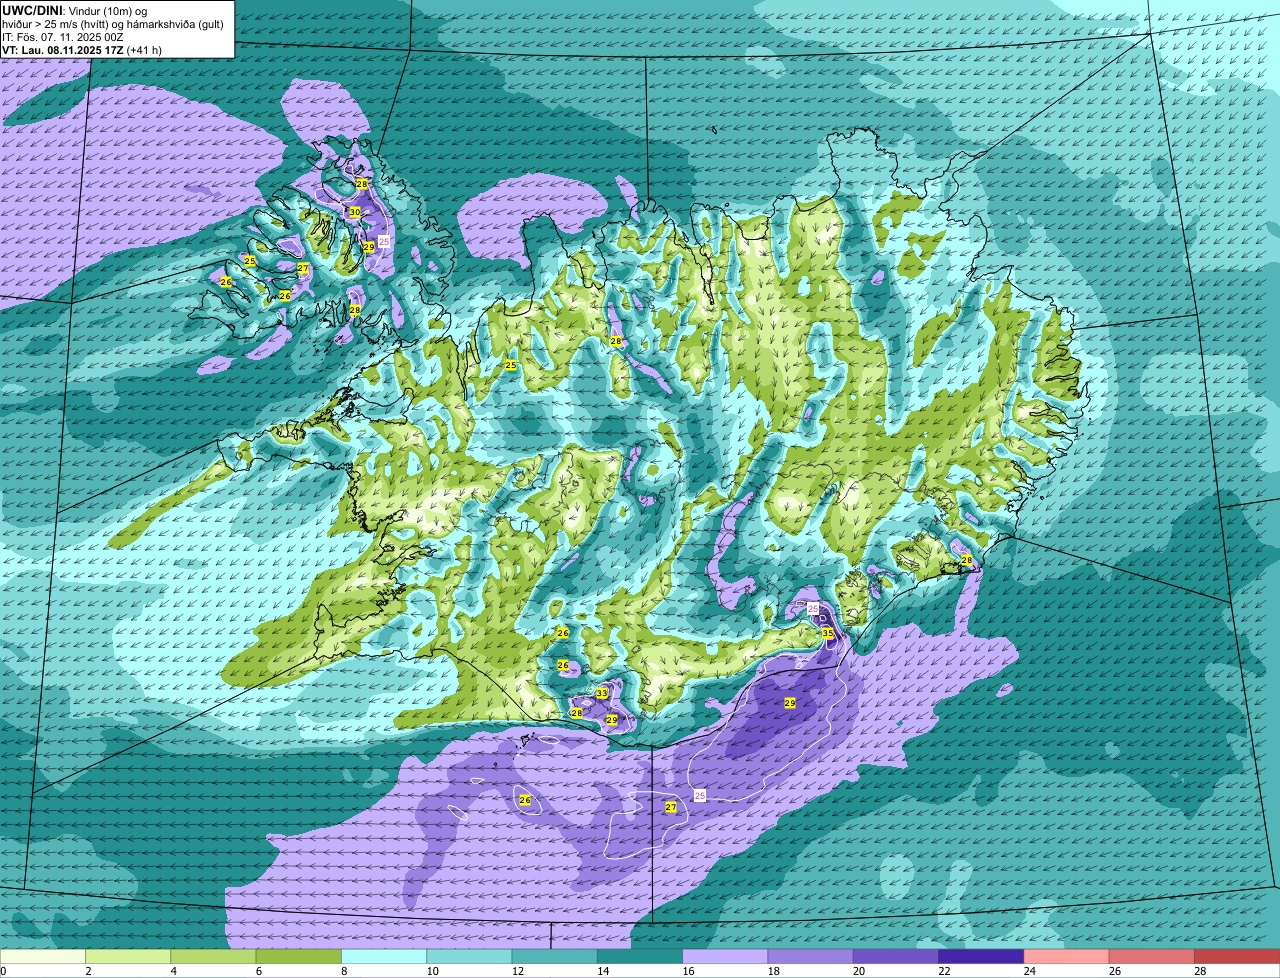Select the 18–20 m/s medium purple legend swatch
Viewport: 1280px width, 978px height.
point(810,957)
